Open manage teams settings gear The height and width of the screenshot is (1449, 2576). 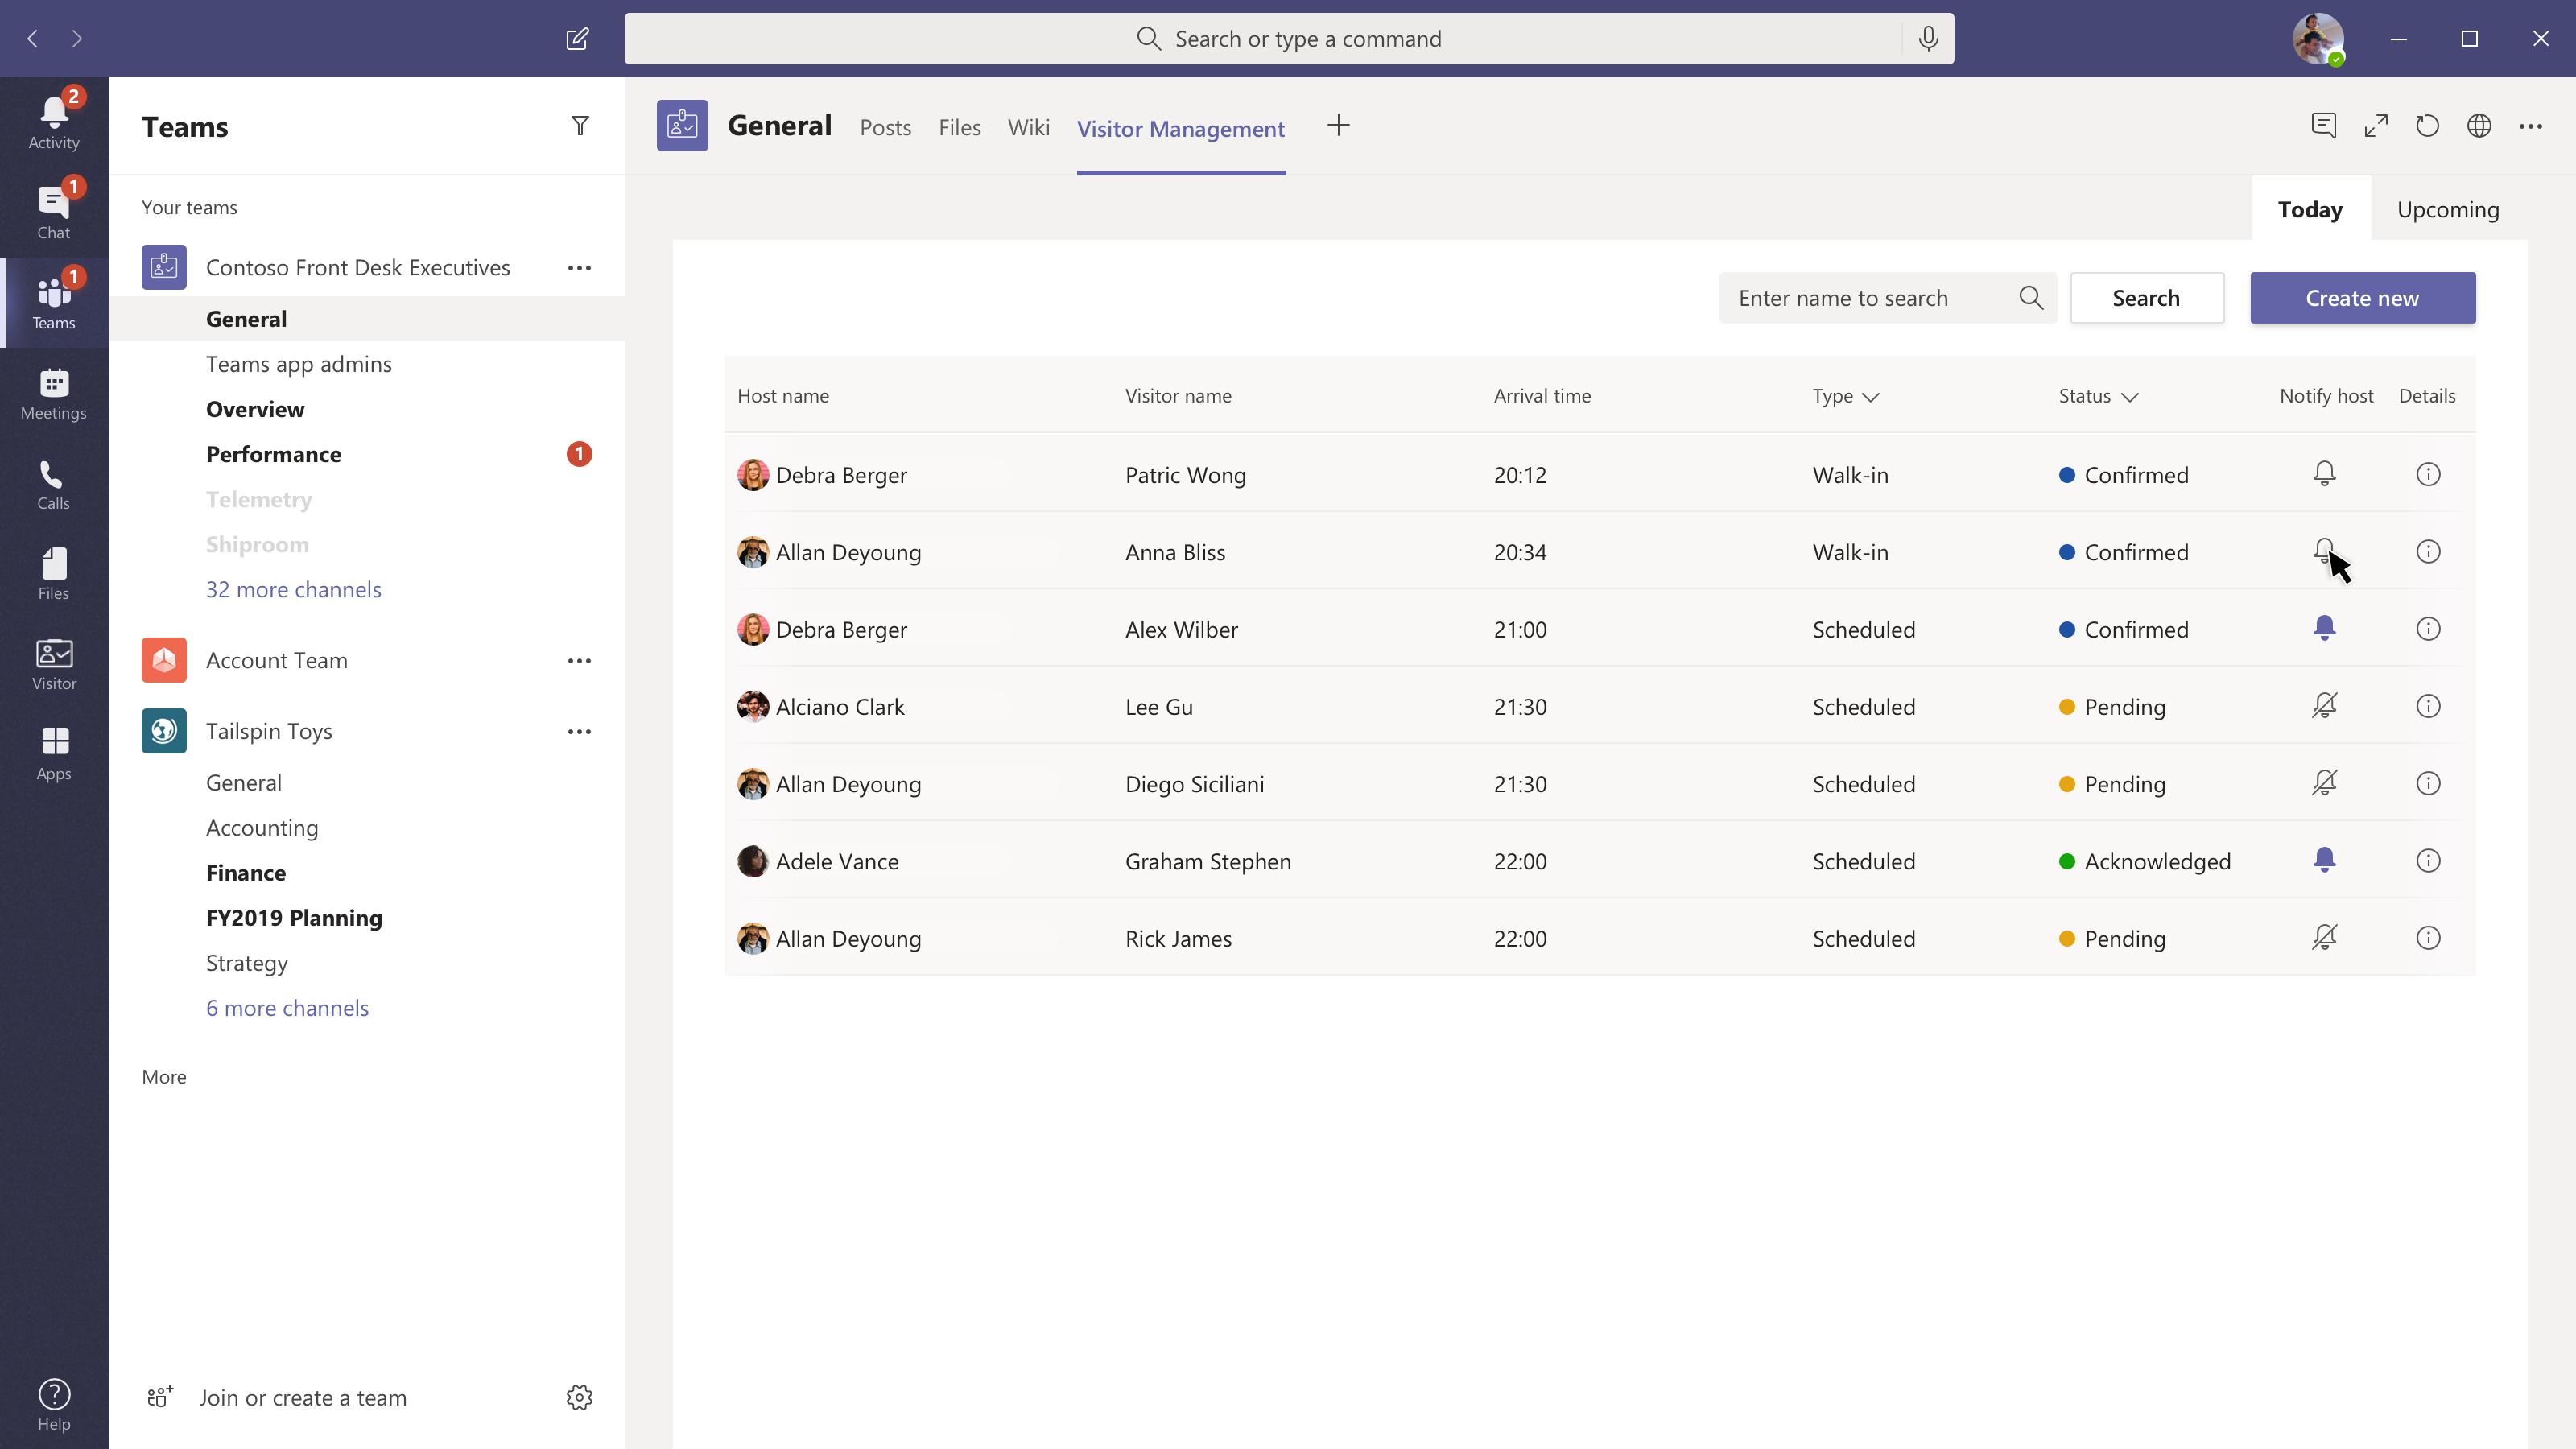(580, 1397)
